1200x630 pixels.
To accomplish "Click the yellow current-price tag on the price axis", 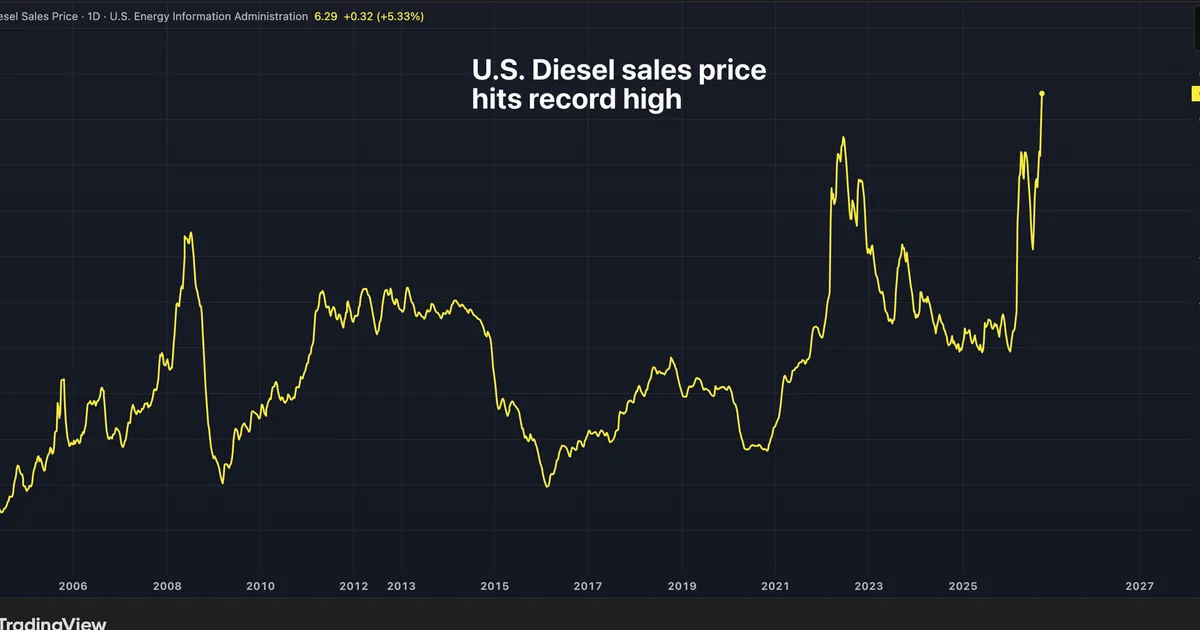I will (1195, 93).
